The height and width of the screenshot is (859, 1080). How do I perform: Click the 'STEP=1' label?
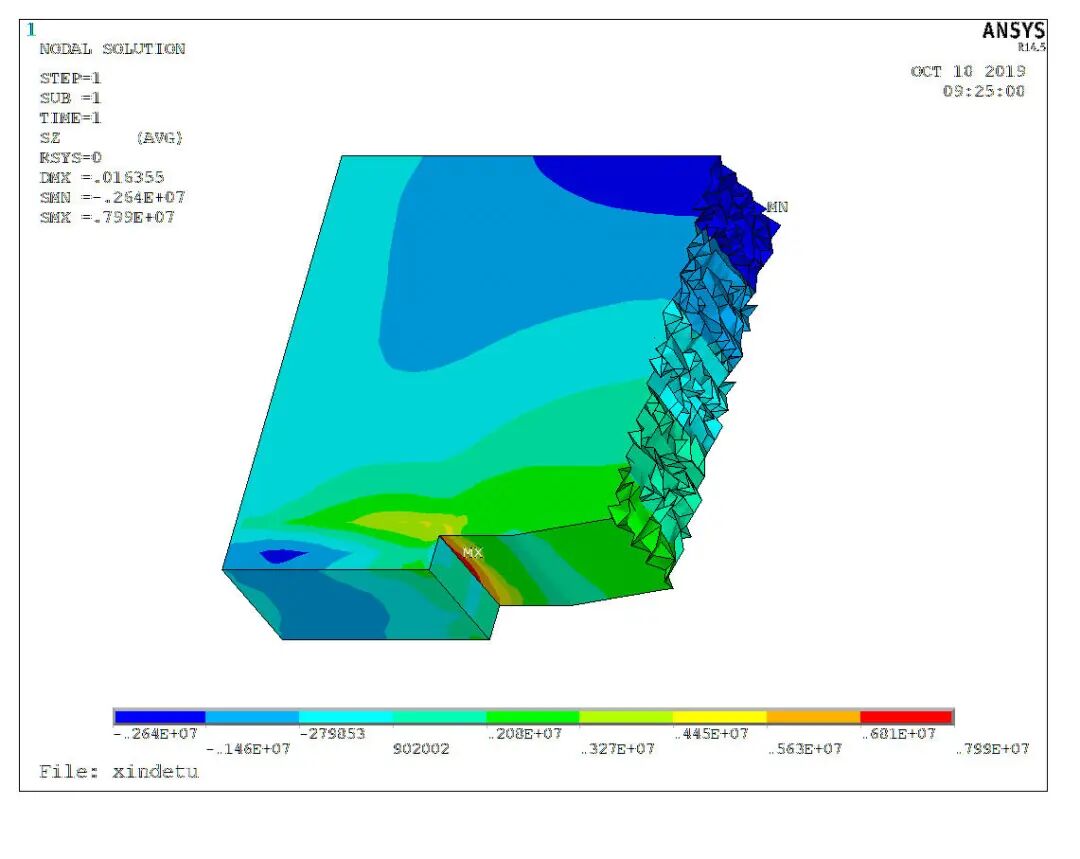(x=70, y=78)
